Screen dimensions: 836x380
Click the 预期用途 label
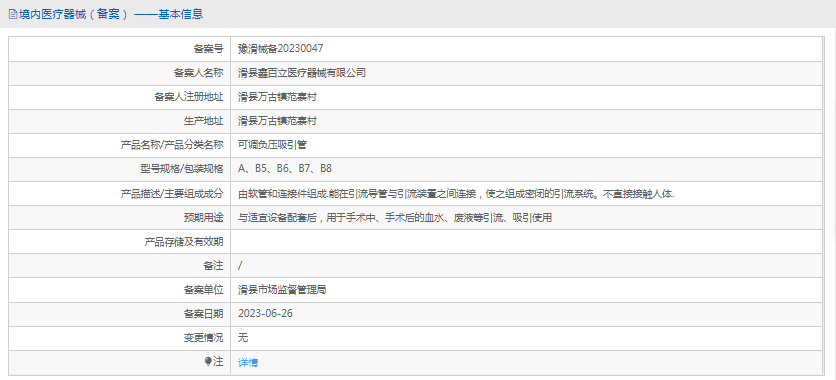click(204, 217)
